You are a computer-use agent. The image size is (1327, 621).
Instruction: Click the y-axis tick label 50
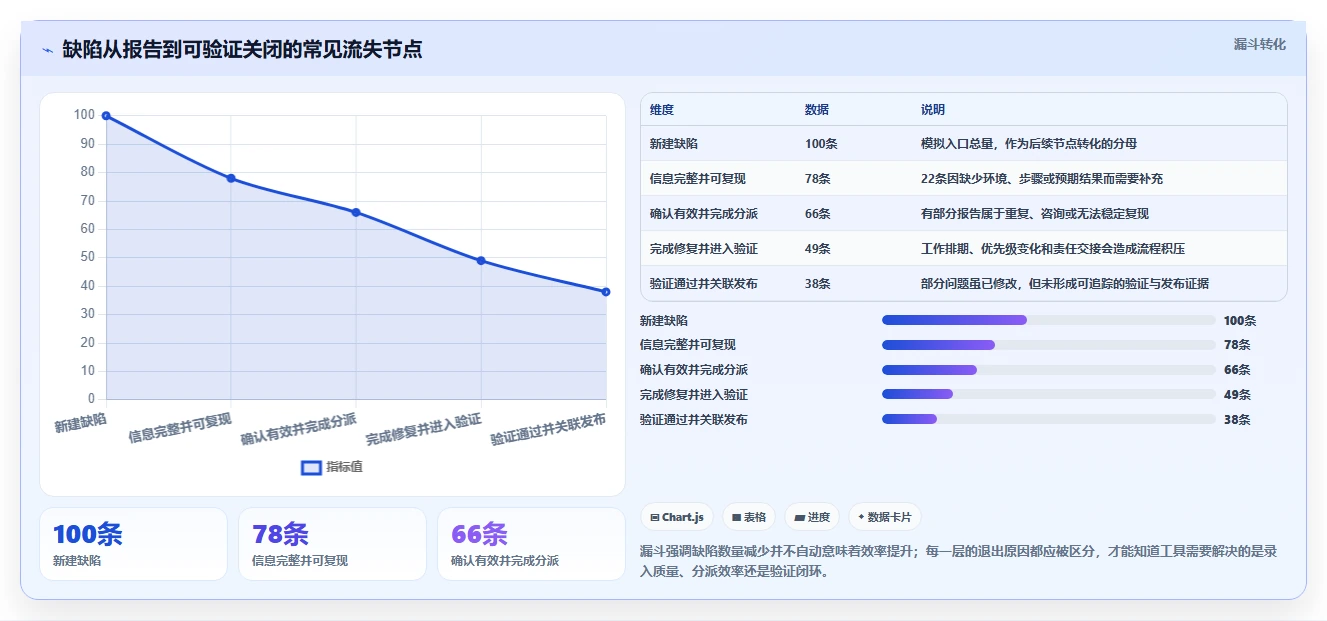(88, 257)
